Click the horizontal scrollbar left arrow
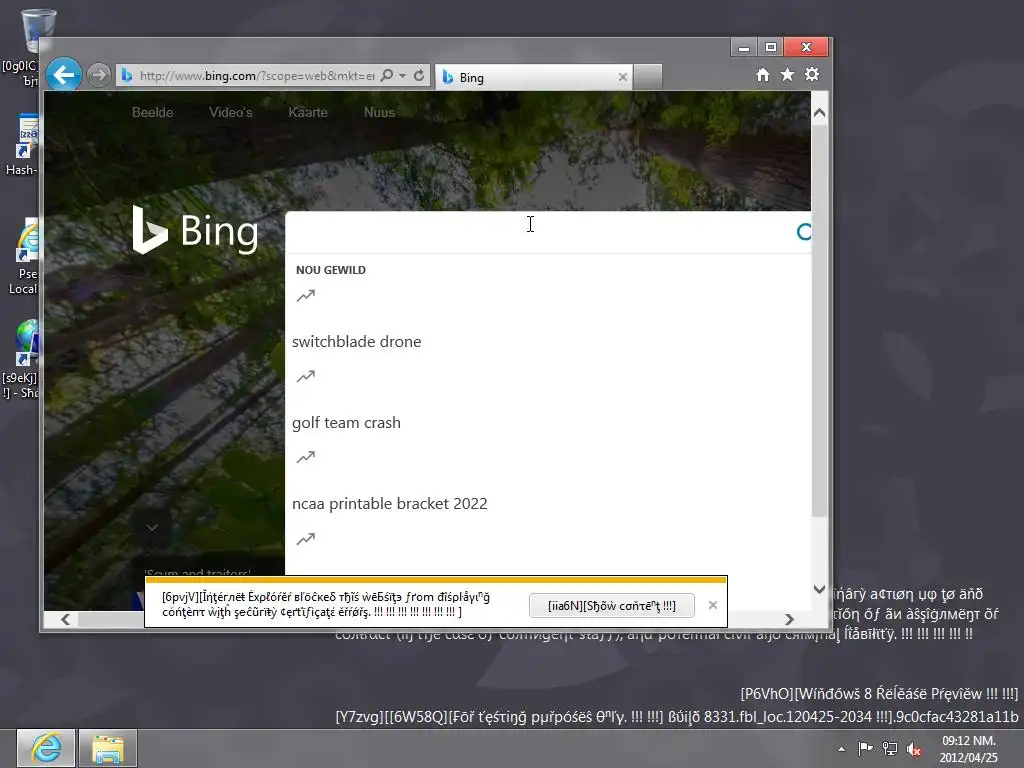 [x=65, y=619]
